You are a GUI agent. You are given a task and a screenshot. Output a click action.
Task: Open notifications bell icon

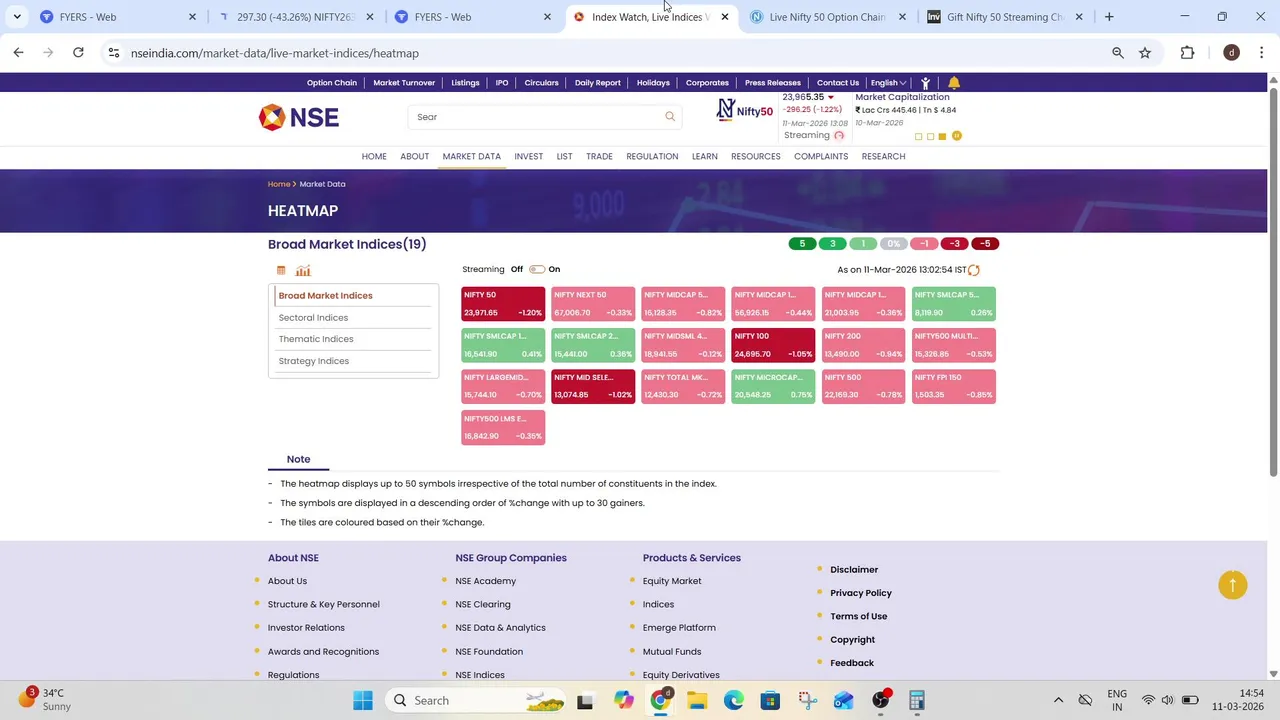coord(954,83)
